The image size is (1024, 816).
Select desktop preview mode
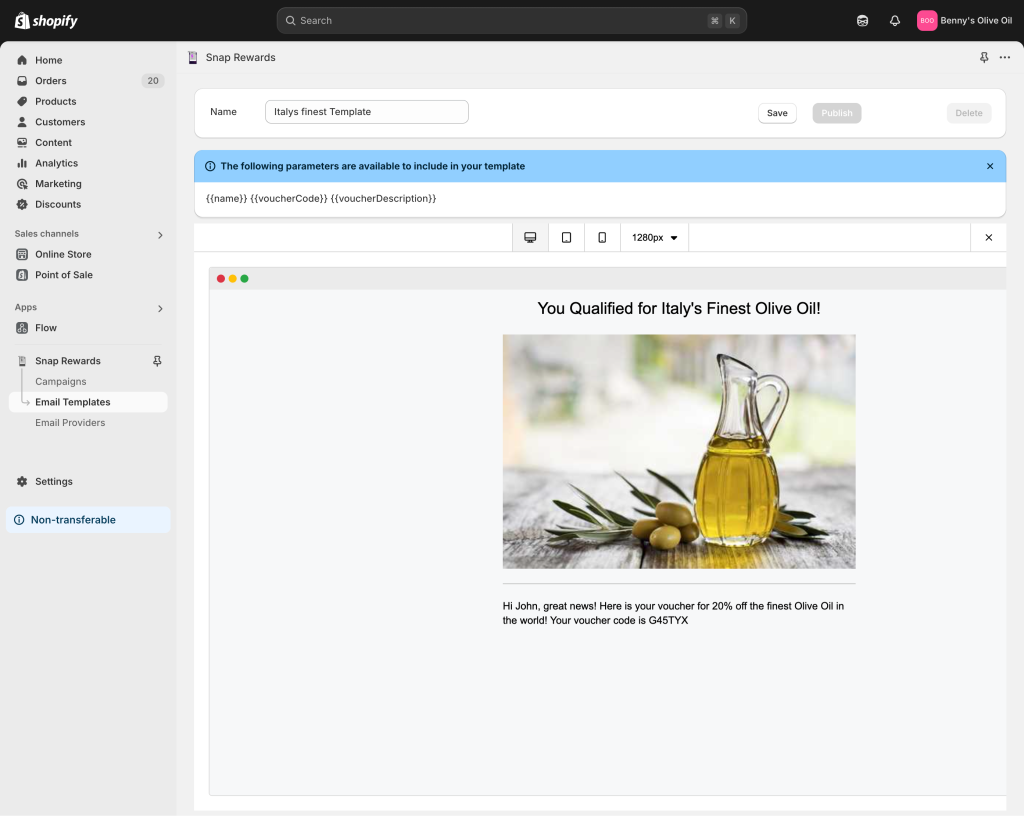(x=530, y=238)
